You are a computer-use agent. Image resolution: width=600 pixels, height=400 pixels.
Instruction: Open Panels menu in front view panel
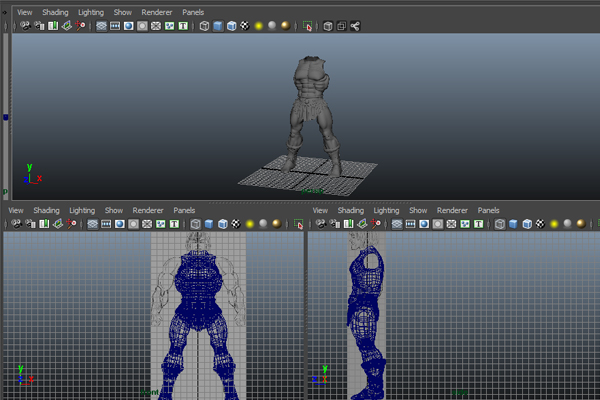tap(184, 211)
